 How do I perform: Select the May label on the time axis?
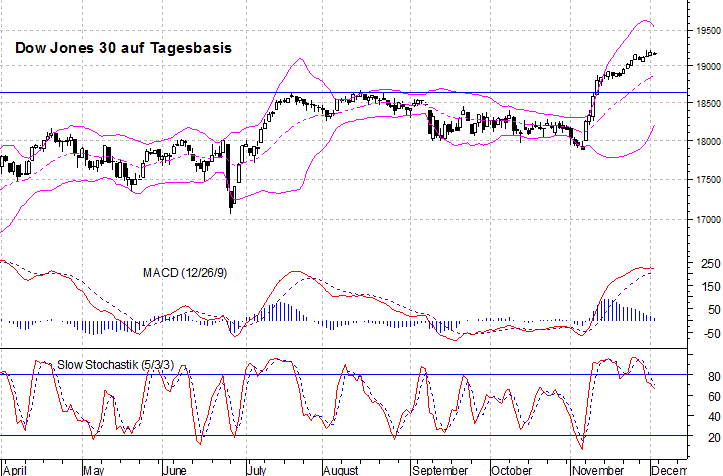[x=94, y=470]
